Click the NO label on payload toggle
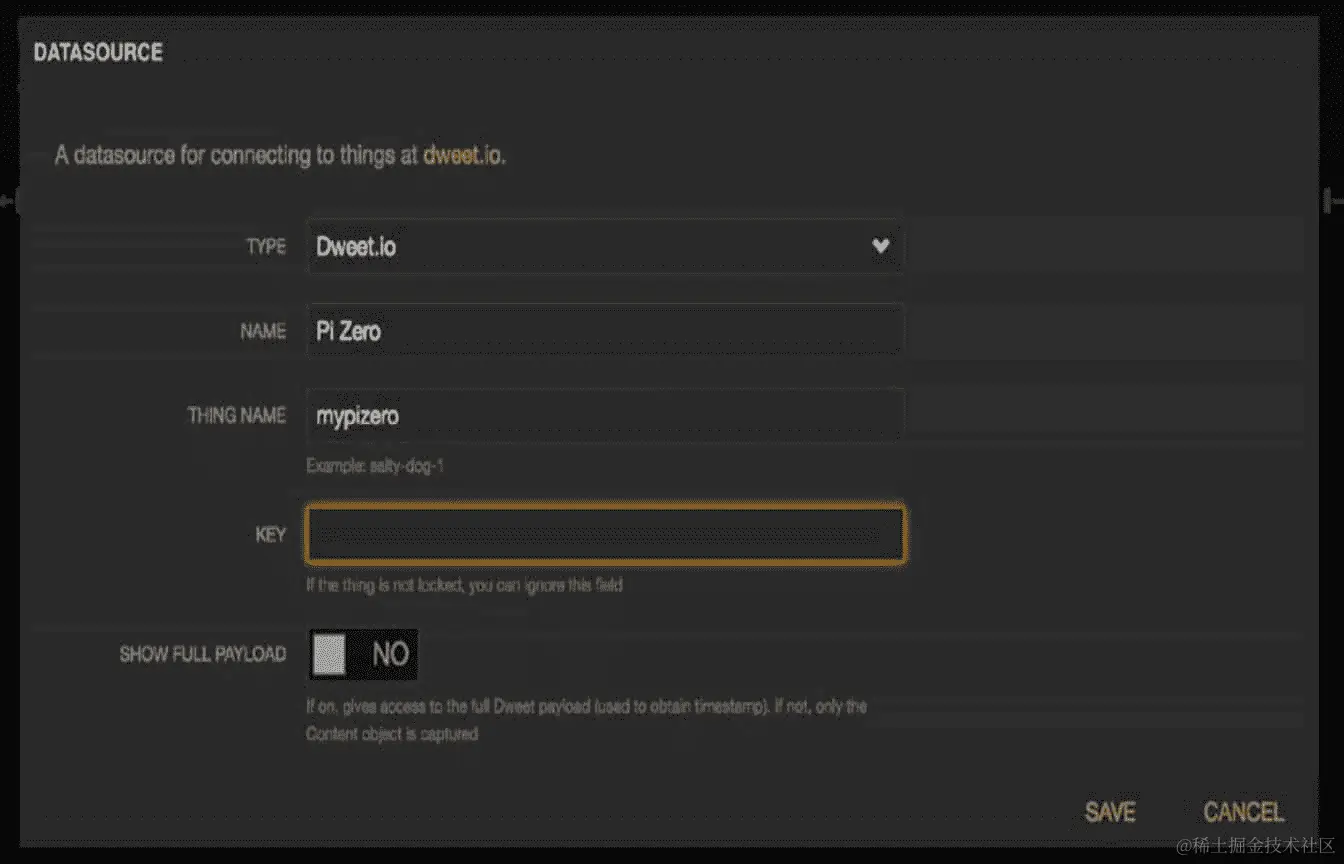This screenshot has height=864, width=1344. click(390, 655)
